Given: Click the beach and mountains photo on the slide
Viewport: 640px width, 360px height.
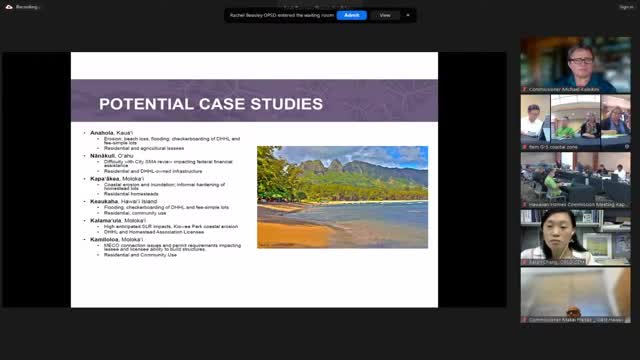Looking at the screenshot, I should 342,197.
